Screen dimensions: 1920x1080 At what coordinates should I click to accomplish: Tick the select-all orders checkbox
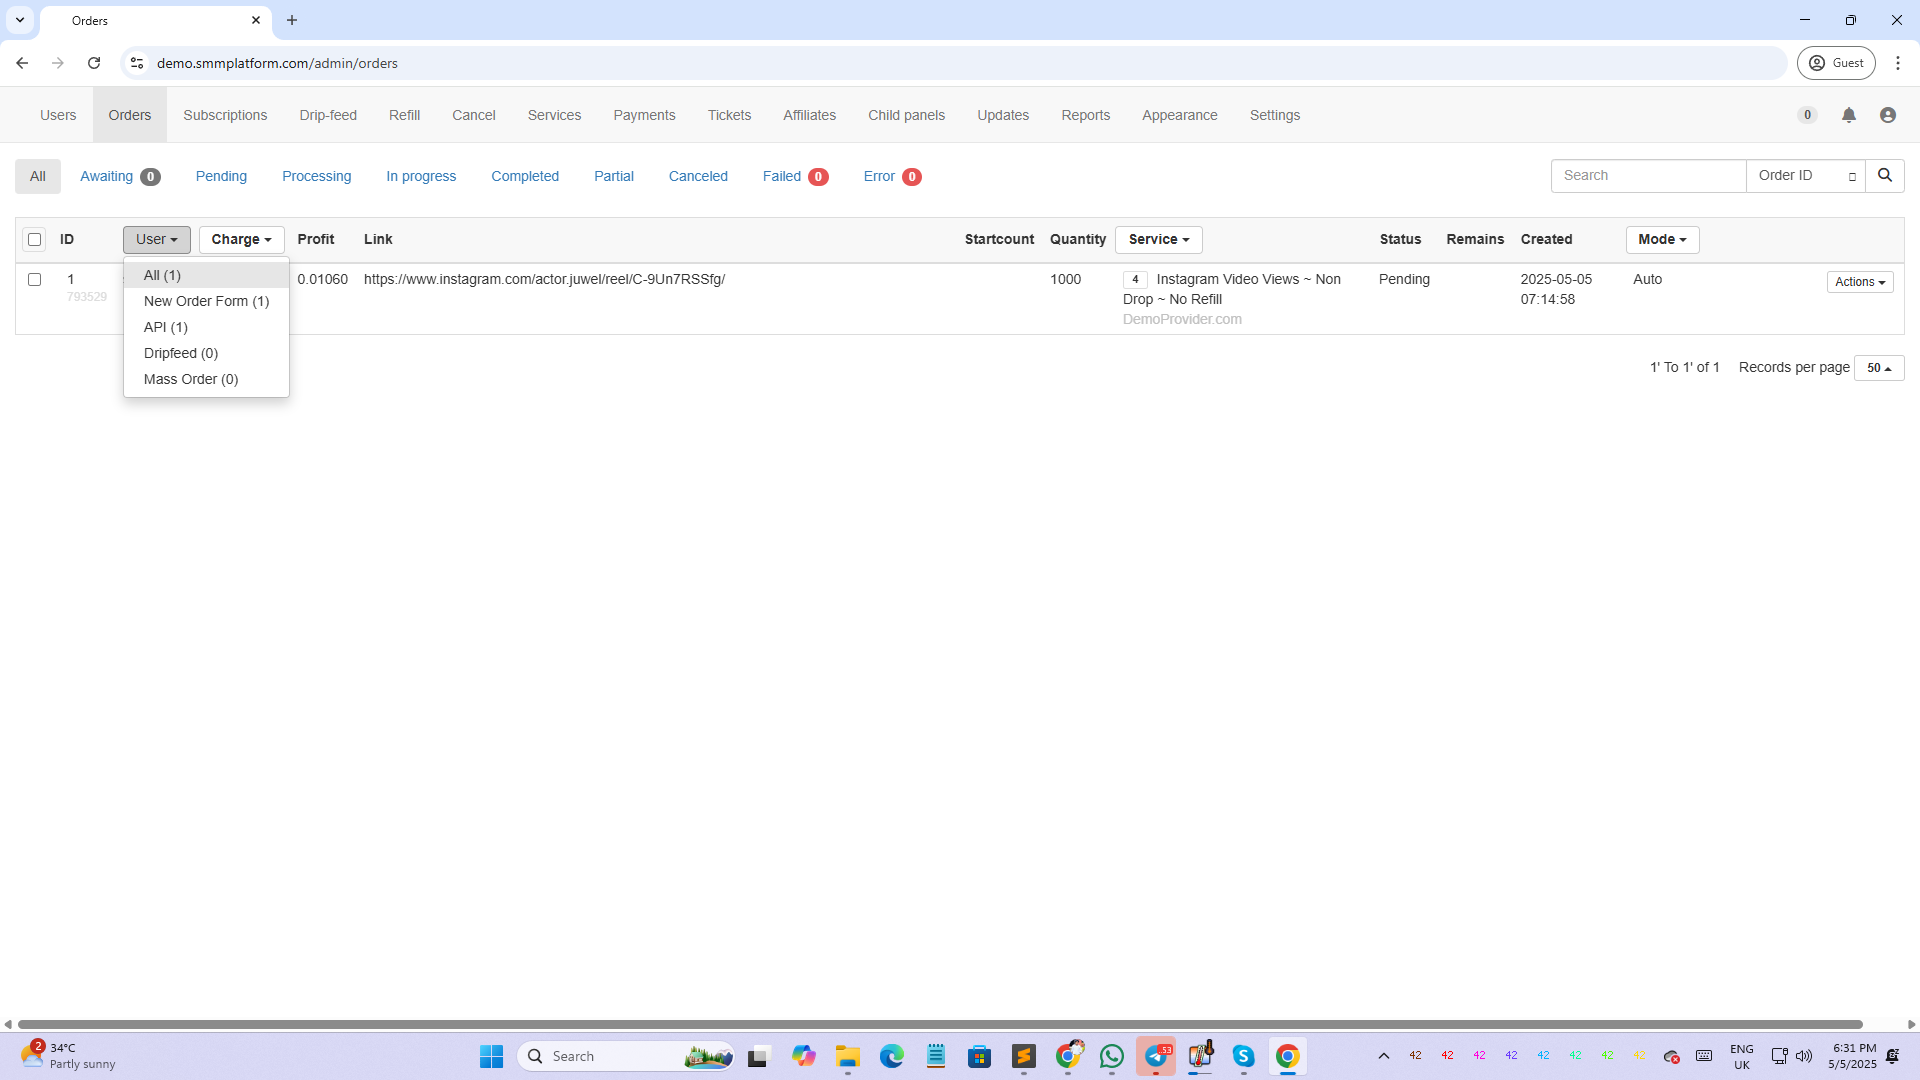click(x=35, y=240)
